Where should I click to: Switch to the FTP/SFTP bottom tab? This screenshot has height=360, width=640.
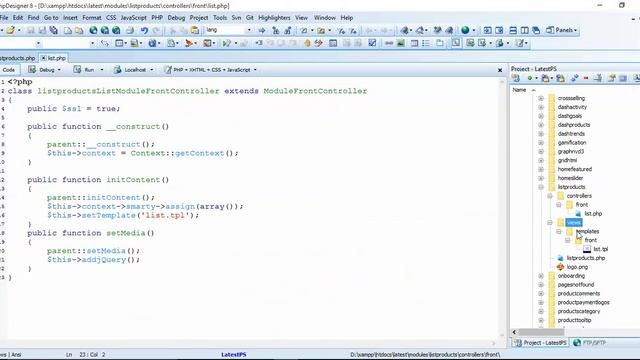[x=590, y=343]
